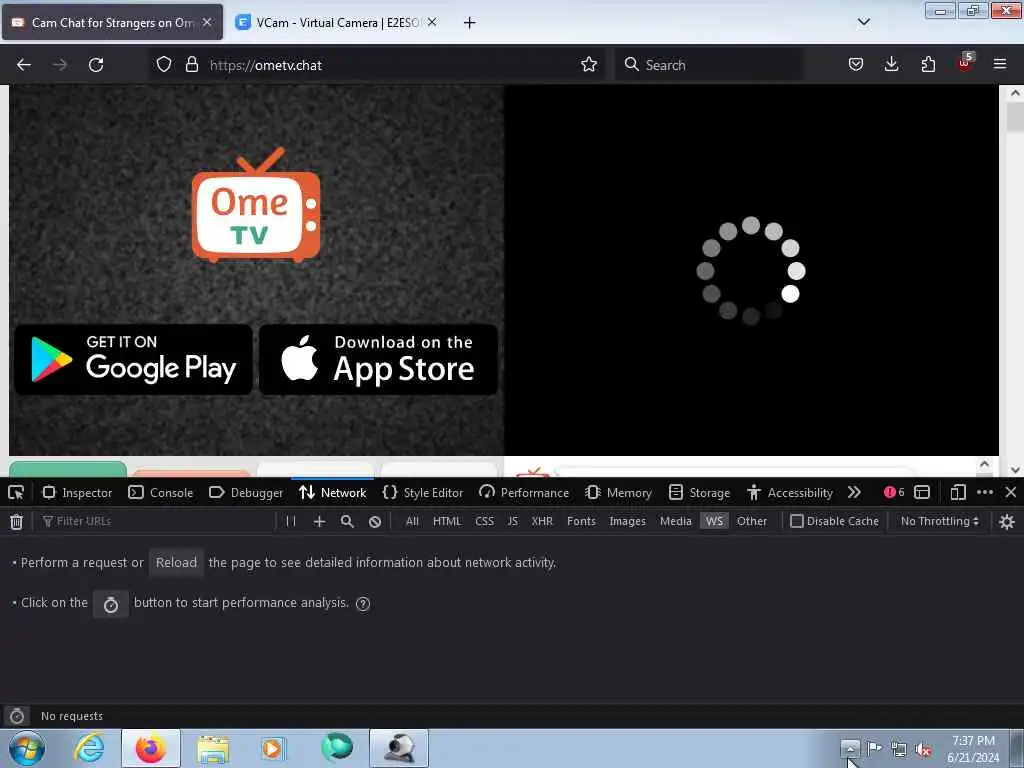Click the site padlock security icon
Screen dimensions: 1024x768
[x=191, y=65]
